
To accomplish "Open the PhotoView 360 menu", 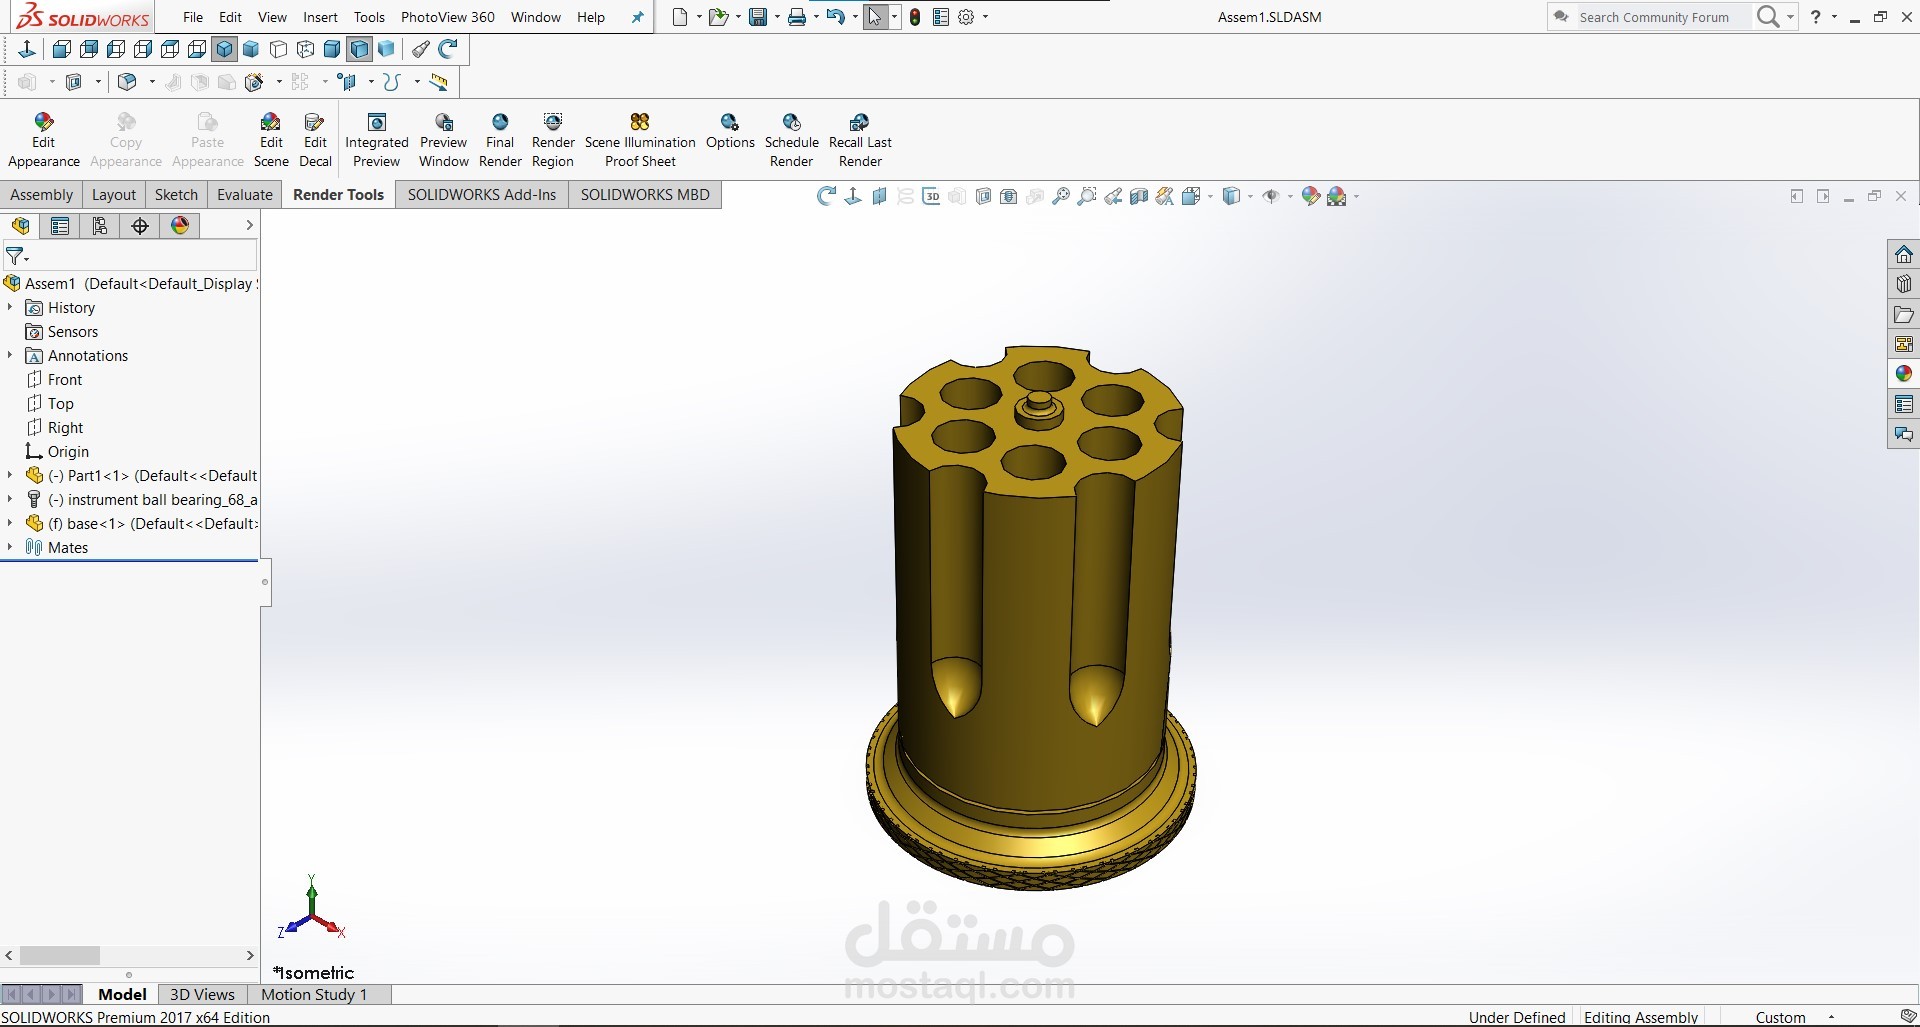I will 447,17.
